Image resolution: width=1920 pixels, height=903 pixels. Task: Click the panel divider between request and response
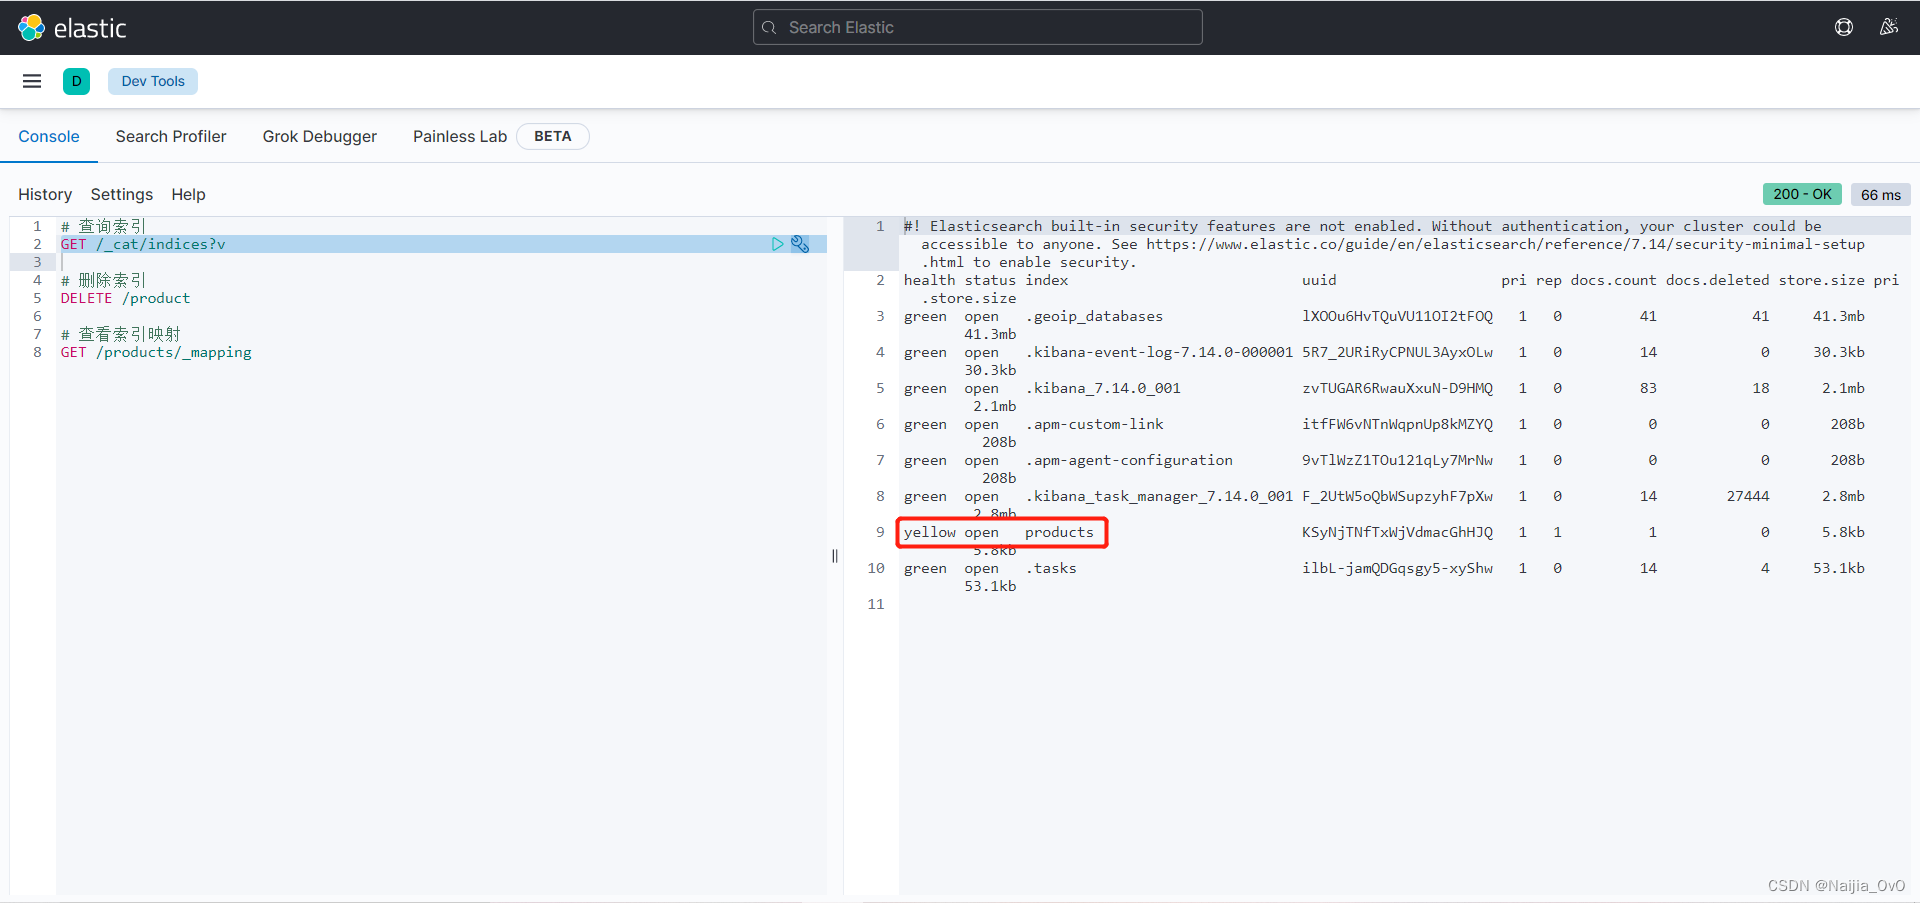tap(835, 555)
